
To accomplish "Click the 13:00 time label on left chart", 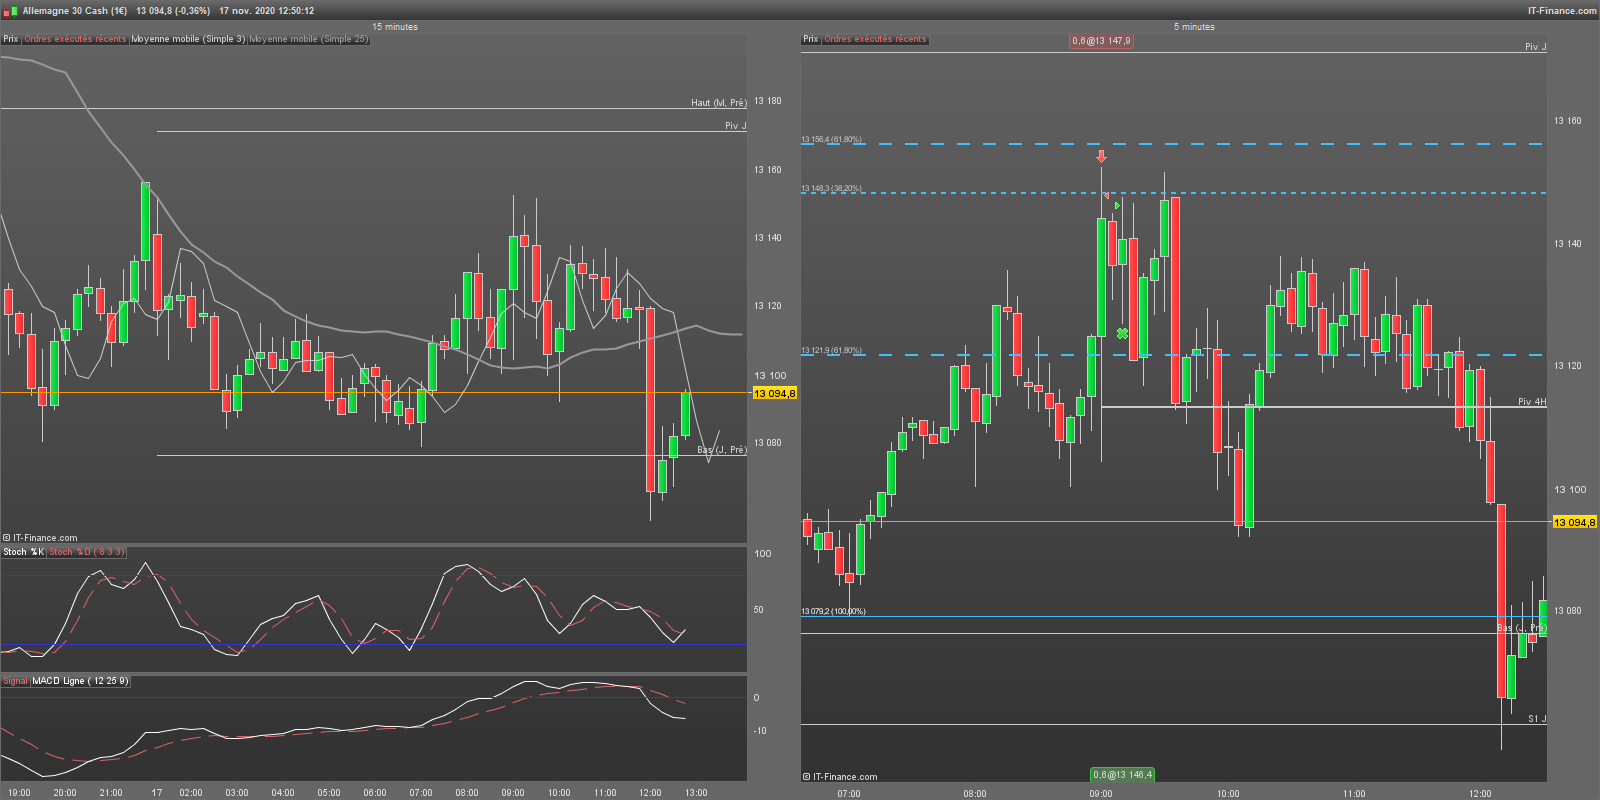I will coord(696,793).
